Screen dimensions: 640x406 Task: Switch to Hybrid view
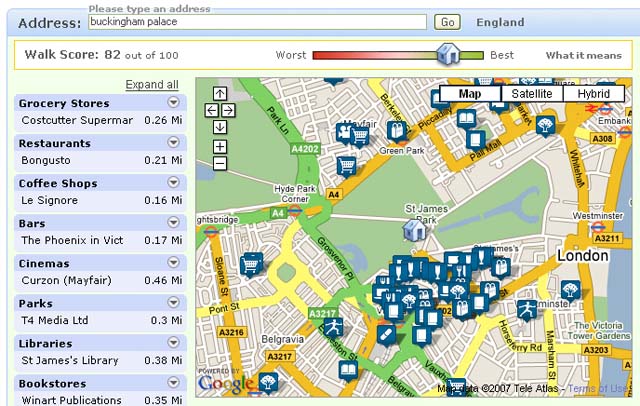coord(593,94)
